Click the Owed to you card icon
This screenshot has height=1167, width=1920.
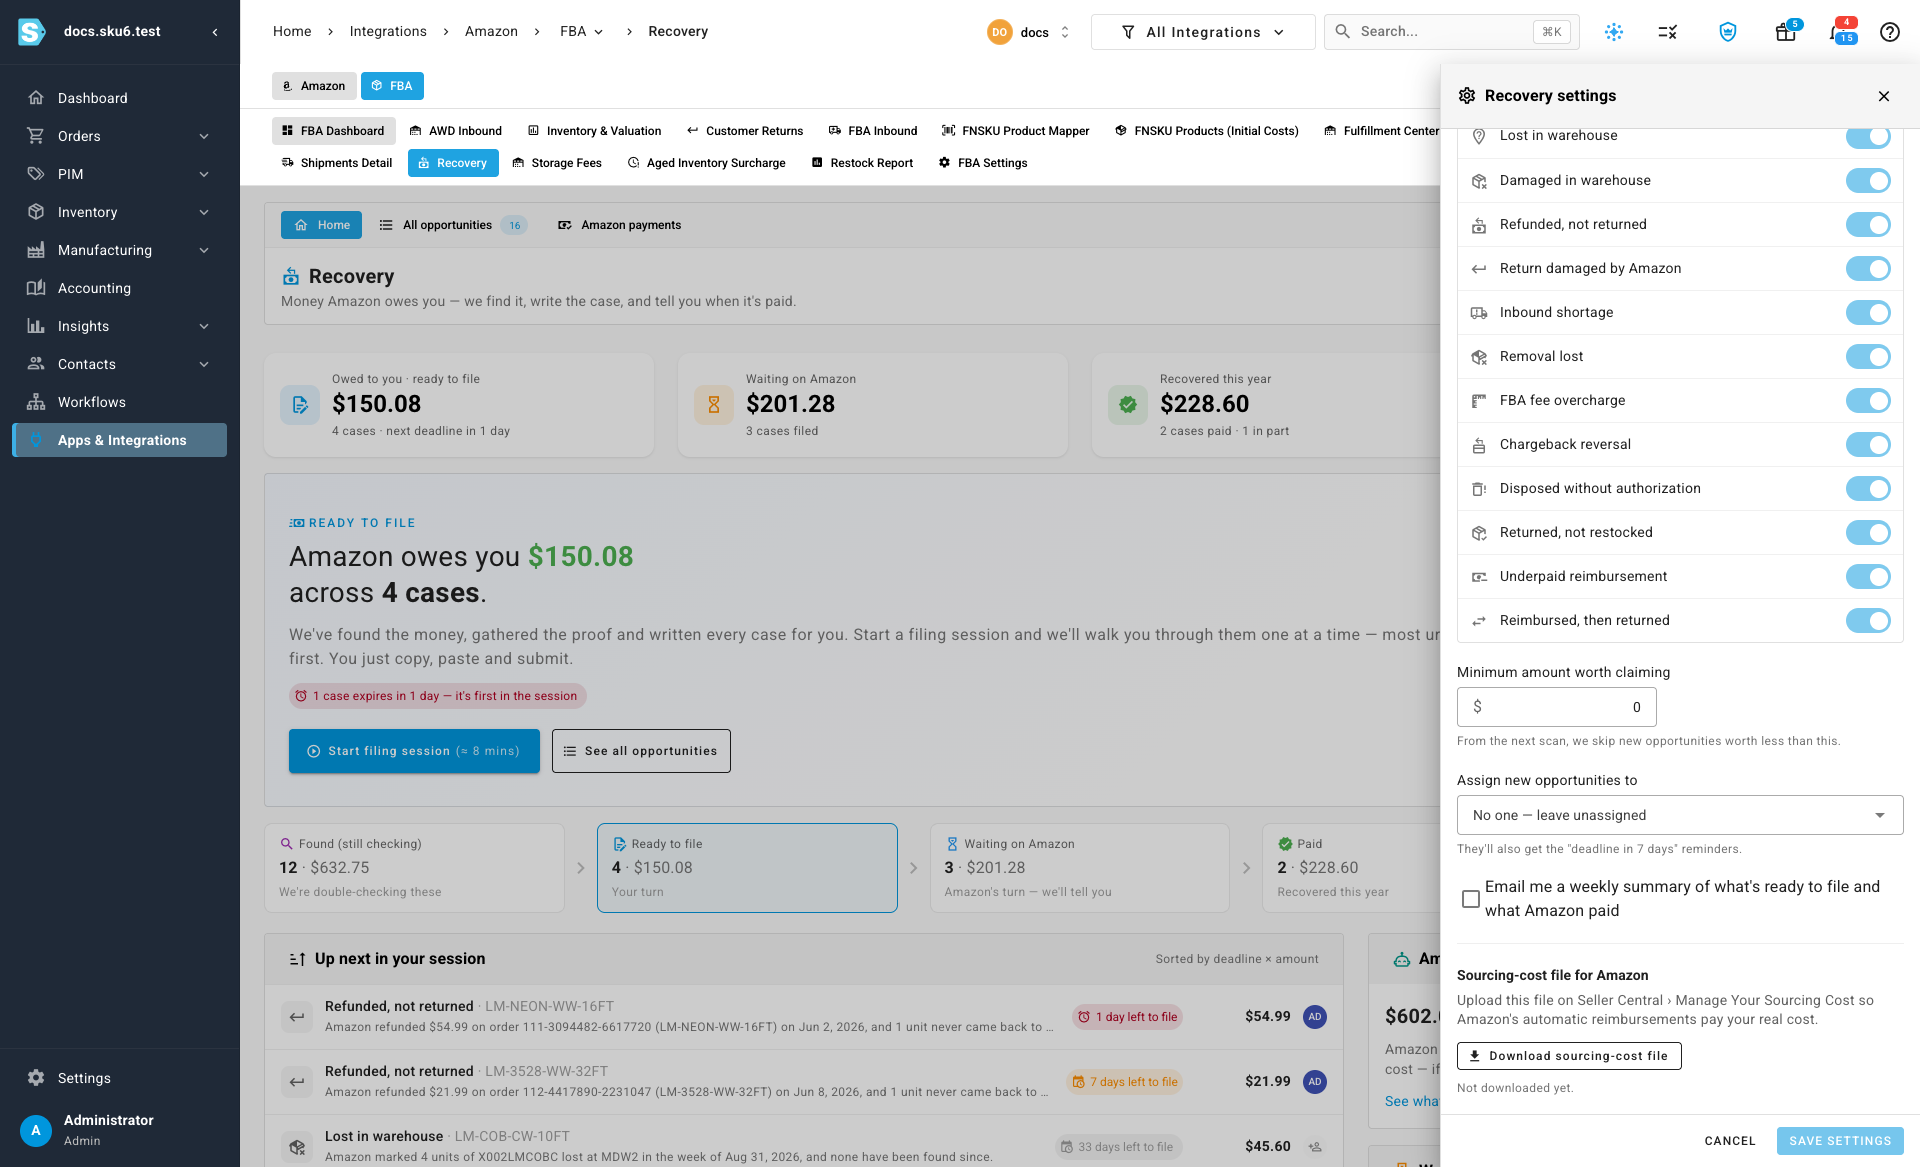point(300,405)
